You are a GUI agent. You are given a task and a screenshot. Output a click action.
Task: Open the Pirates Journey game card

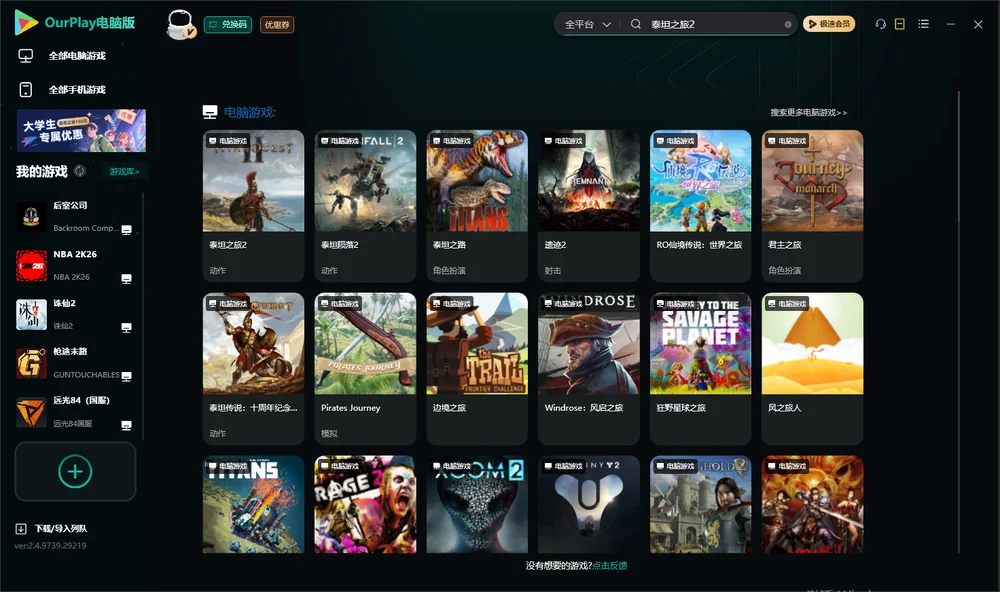click(x=365, y=368)
